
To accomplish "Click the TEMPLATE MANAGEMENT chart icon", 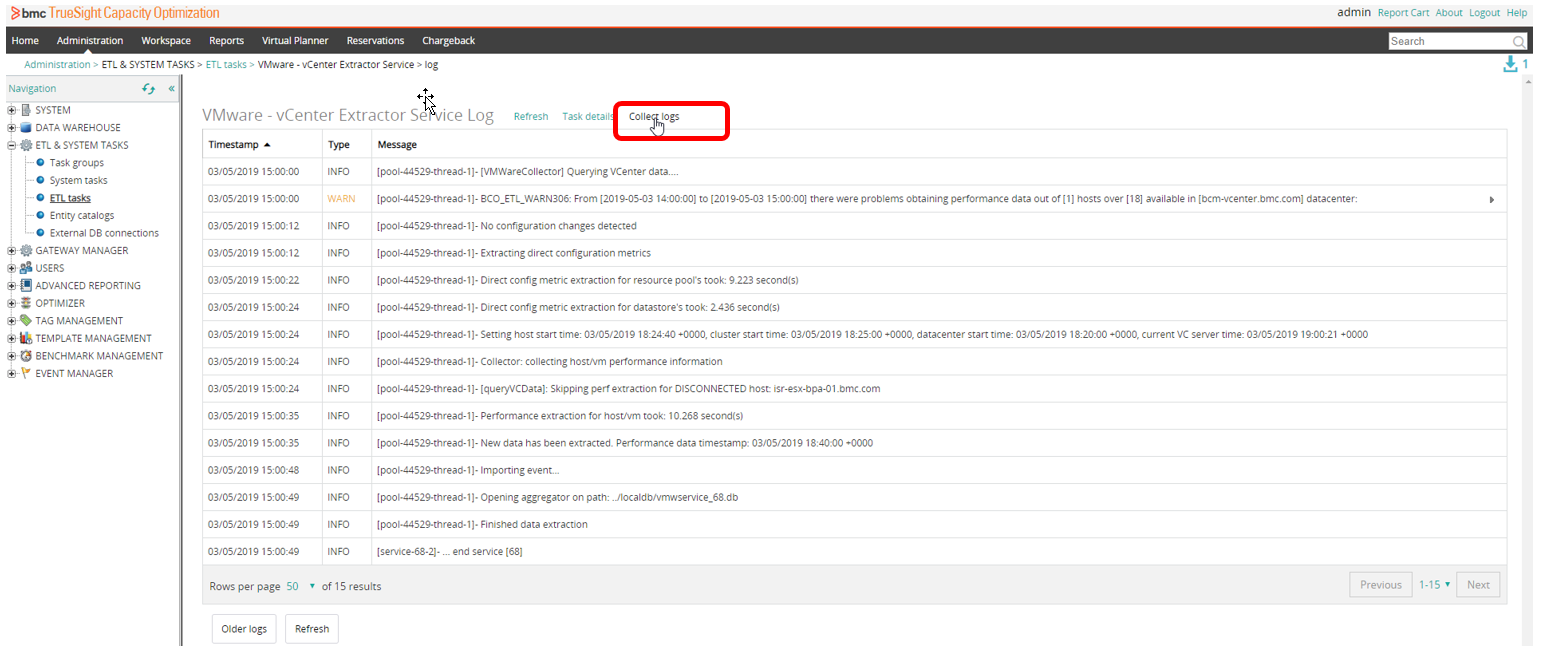I will pos(26,338).
